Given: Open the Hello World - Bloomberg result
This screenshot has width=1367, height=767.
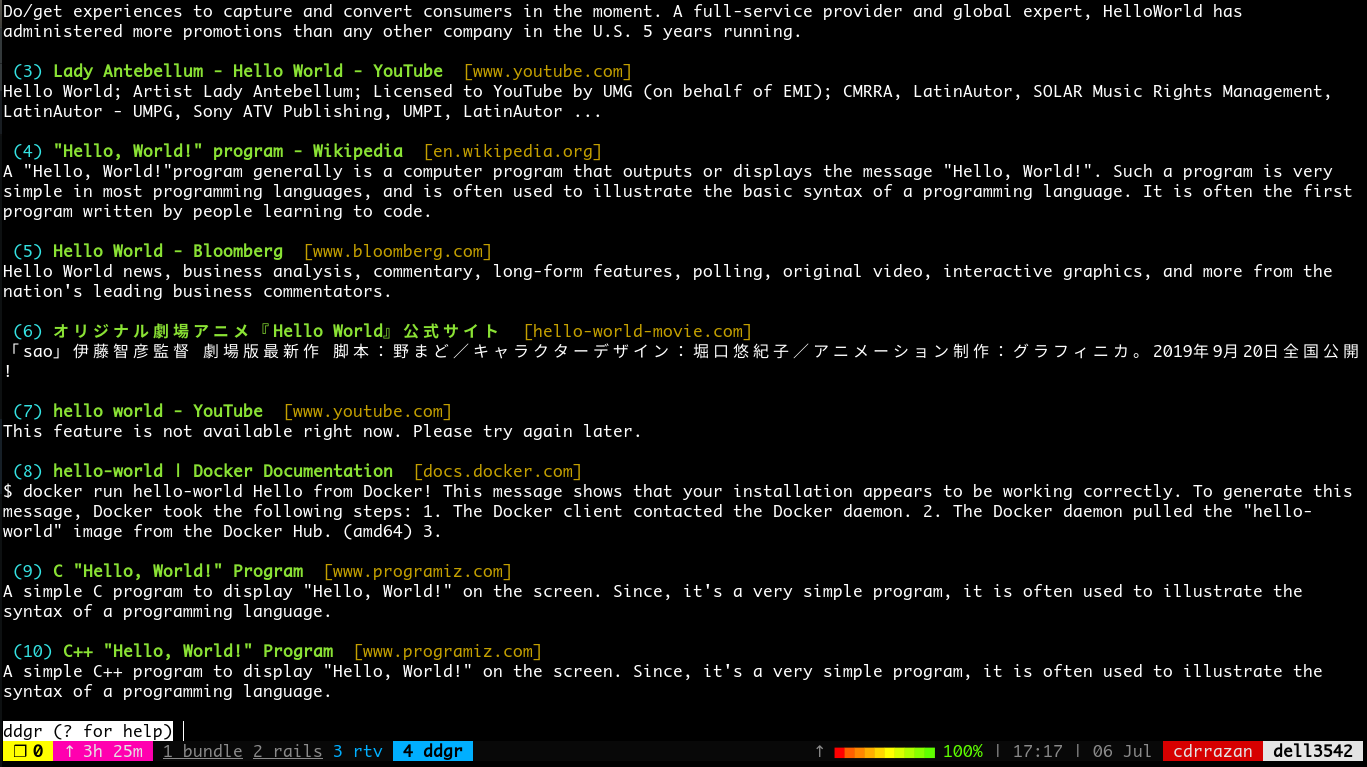Looking at the screenshot, I should 167,251.
